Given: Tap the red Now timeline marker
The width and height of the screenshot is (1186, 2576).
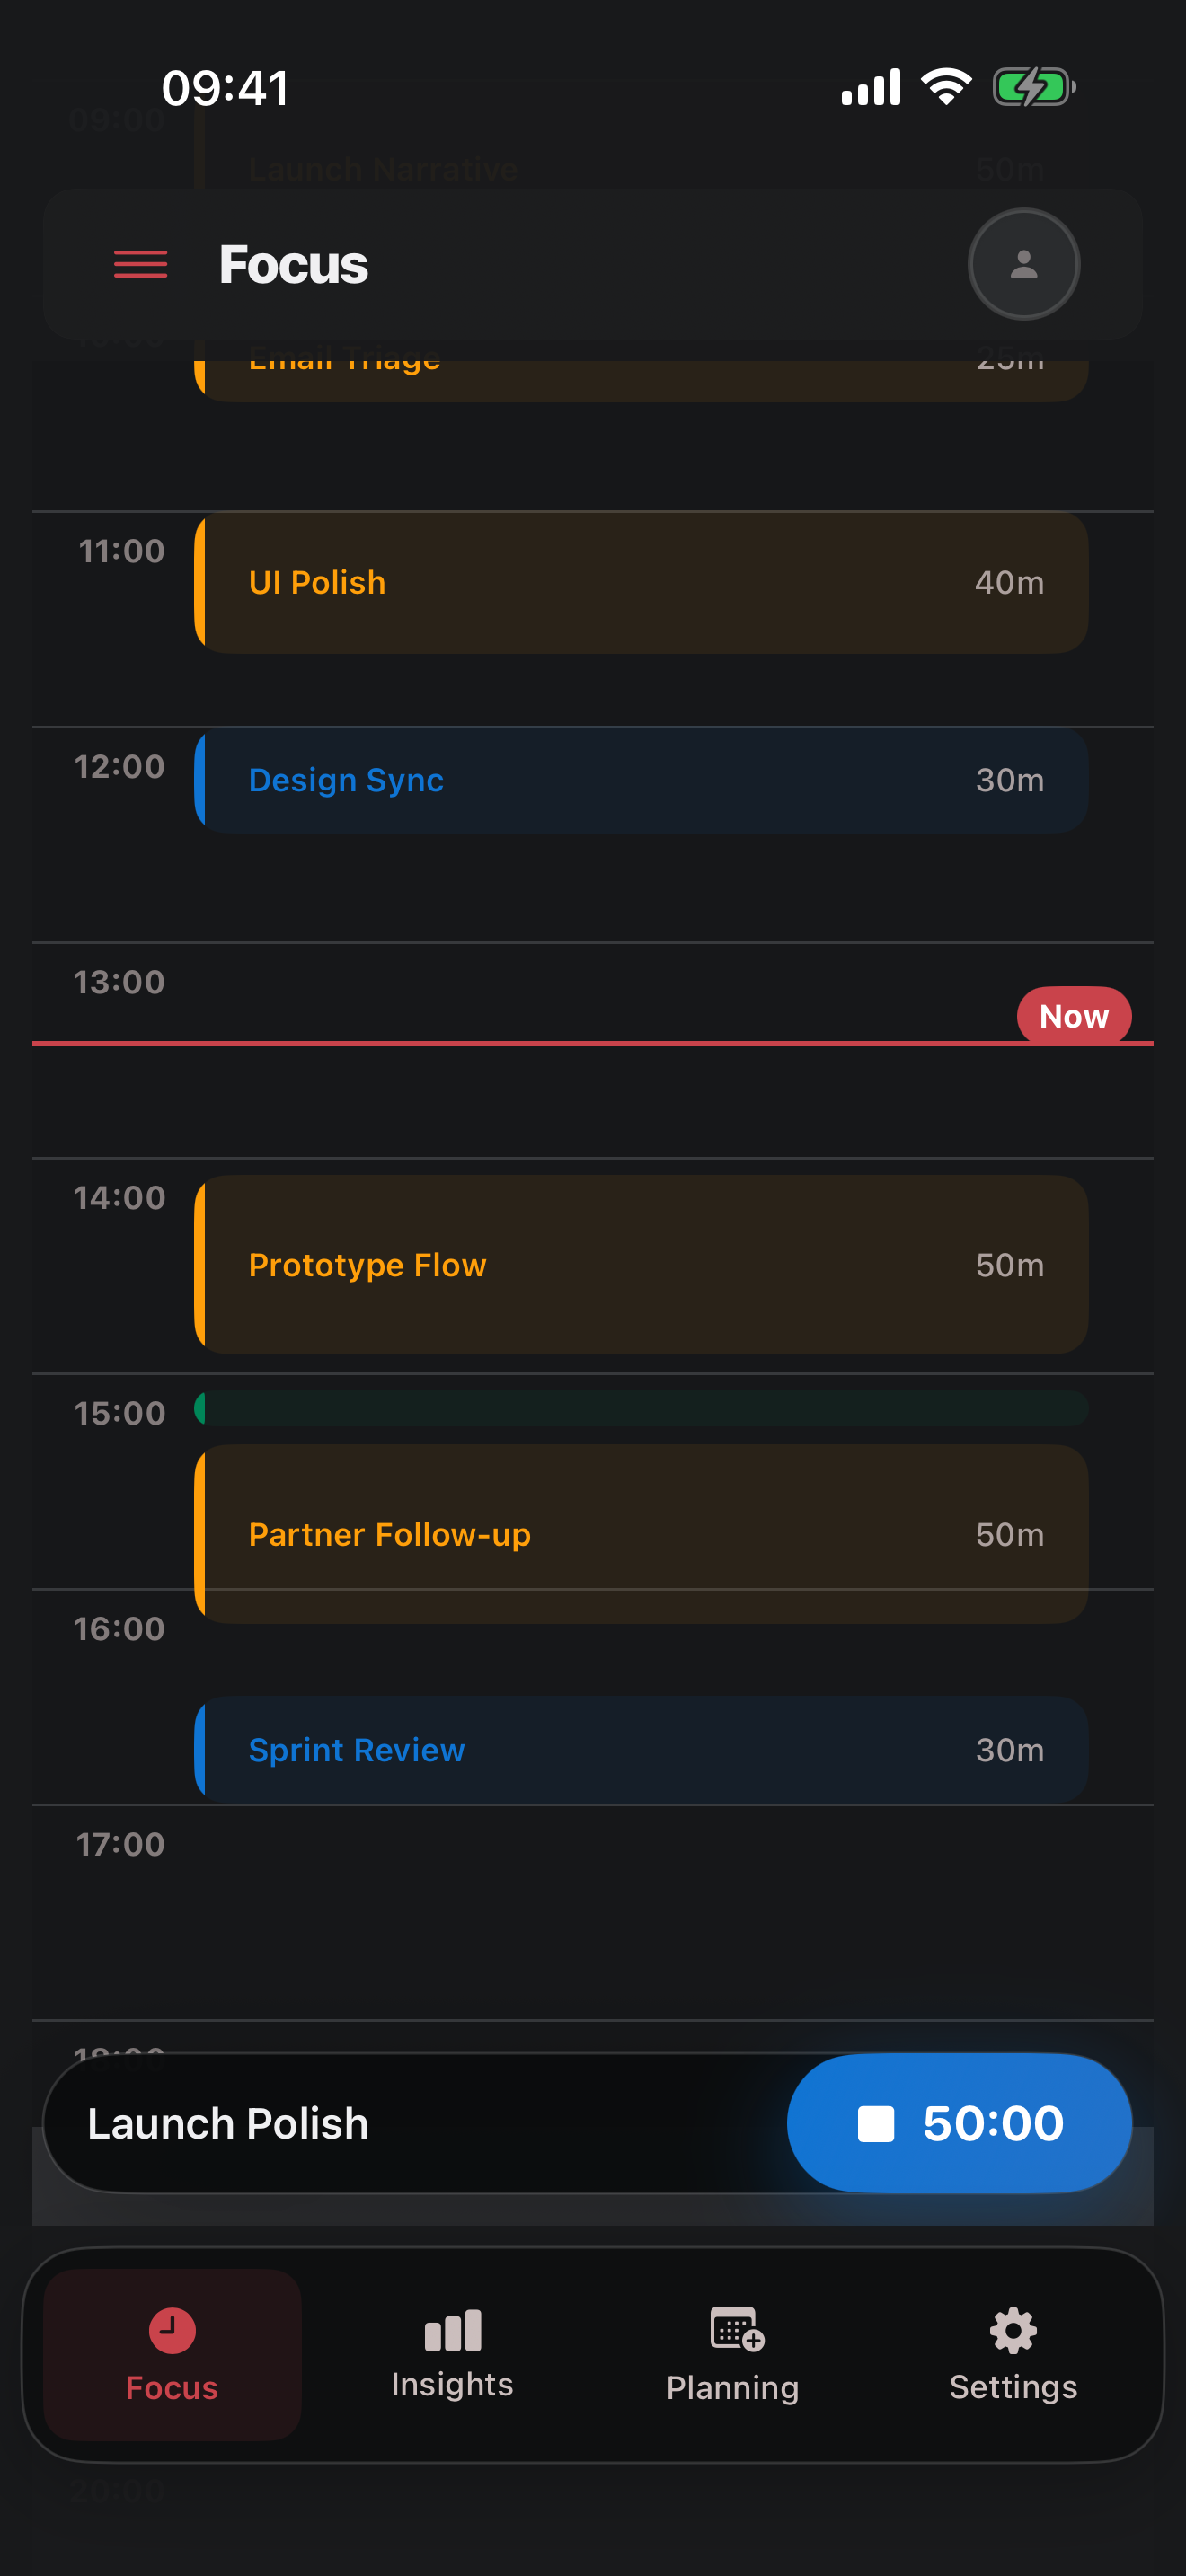Looking at the screenshot, I should 1074,1016.
